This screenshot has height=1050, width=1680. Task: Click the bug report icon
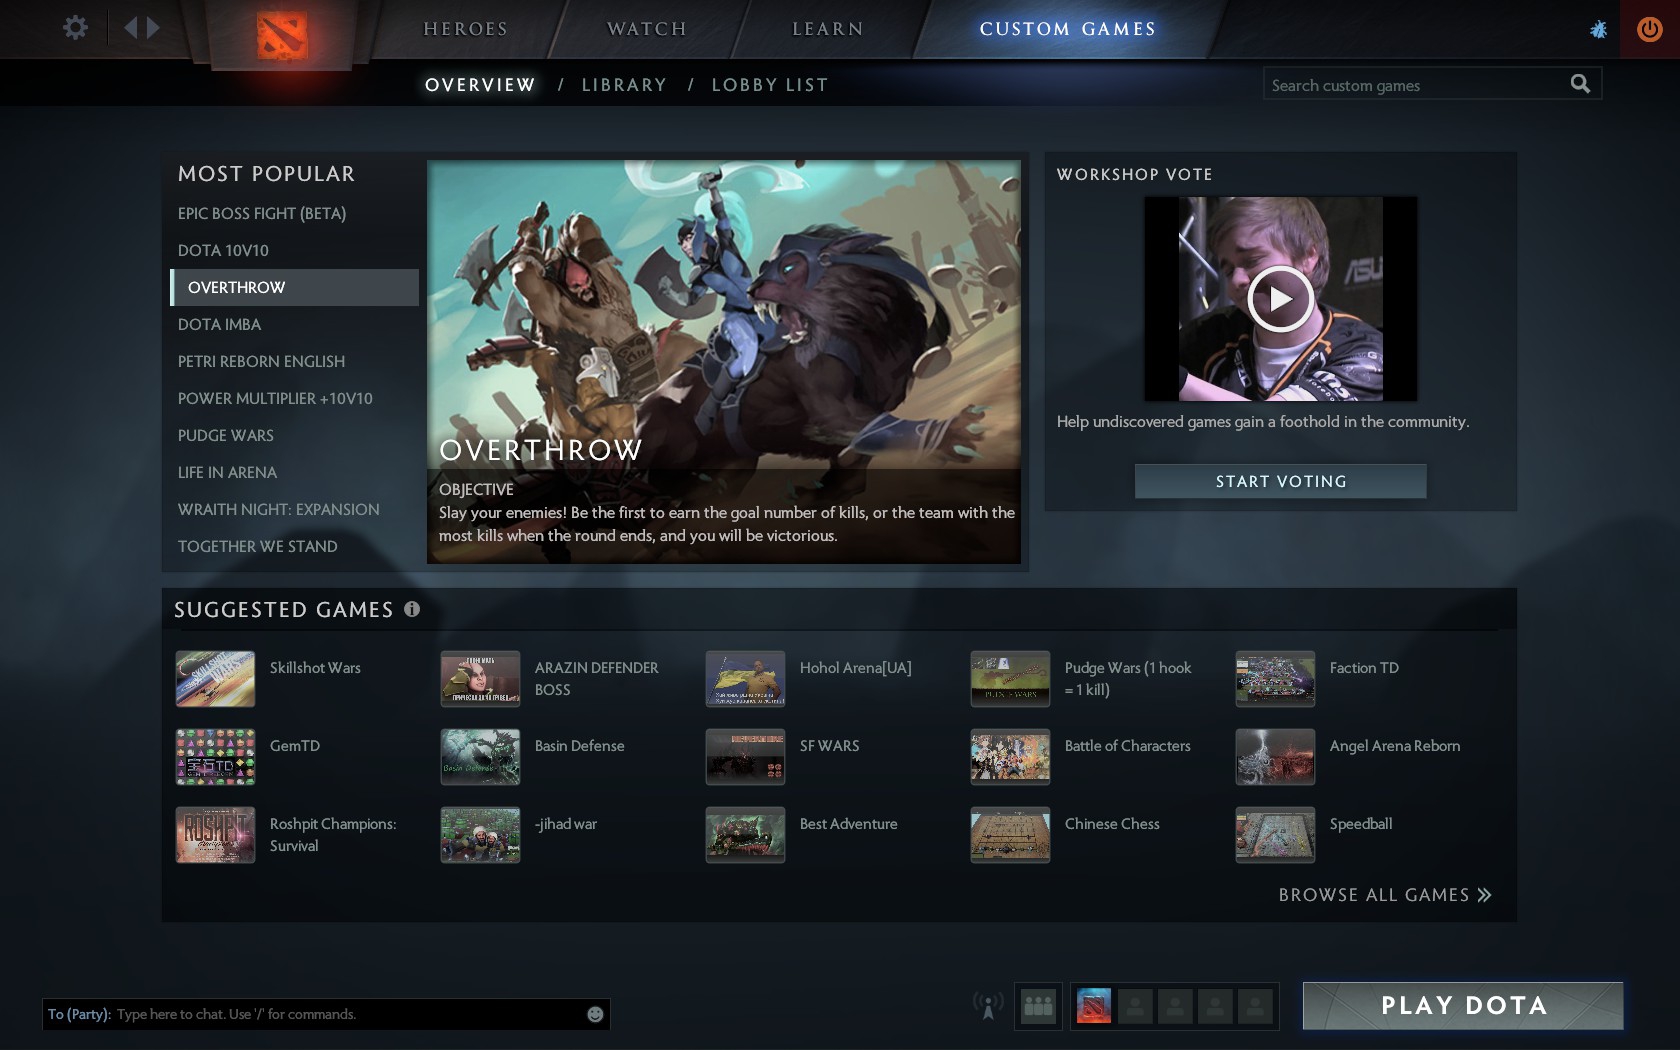(1598, 29)
